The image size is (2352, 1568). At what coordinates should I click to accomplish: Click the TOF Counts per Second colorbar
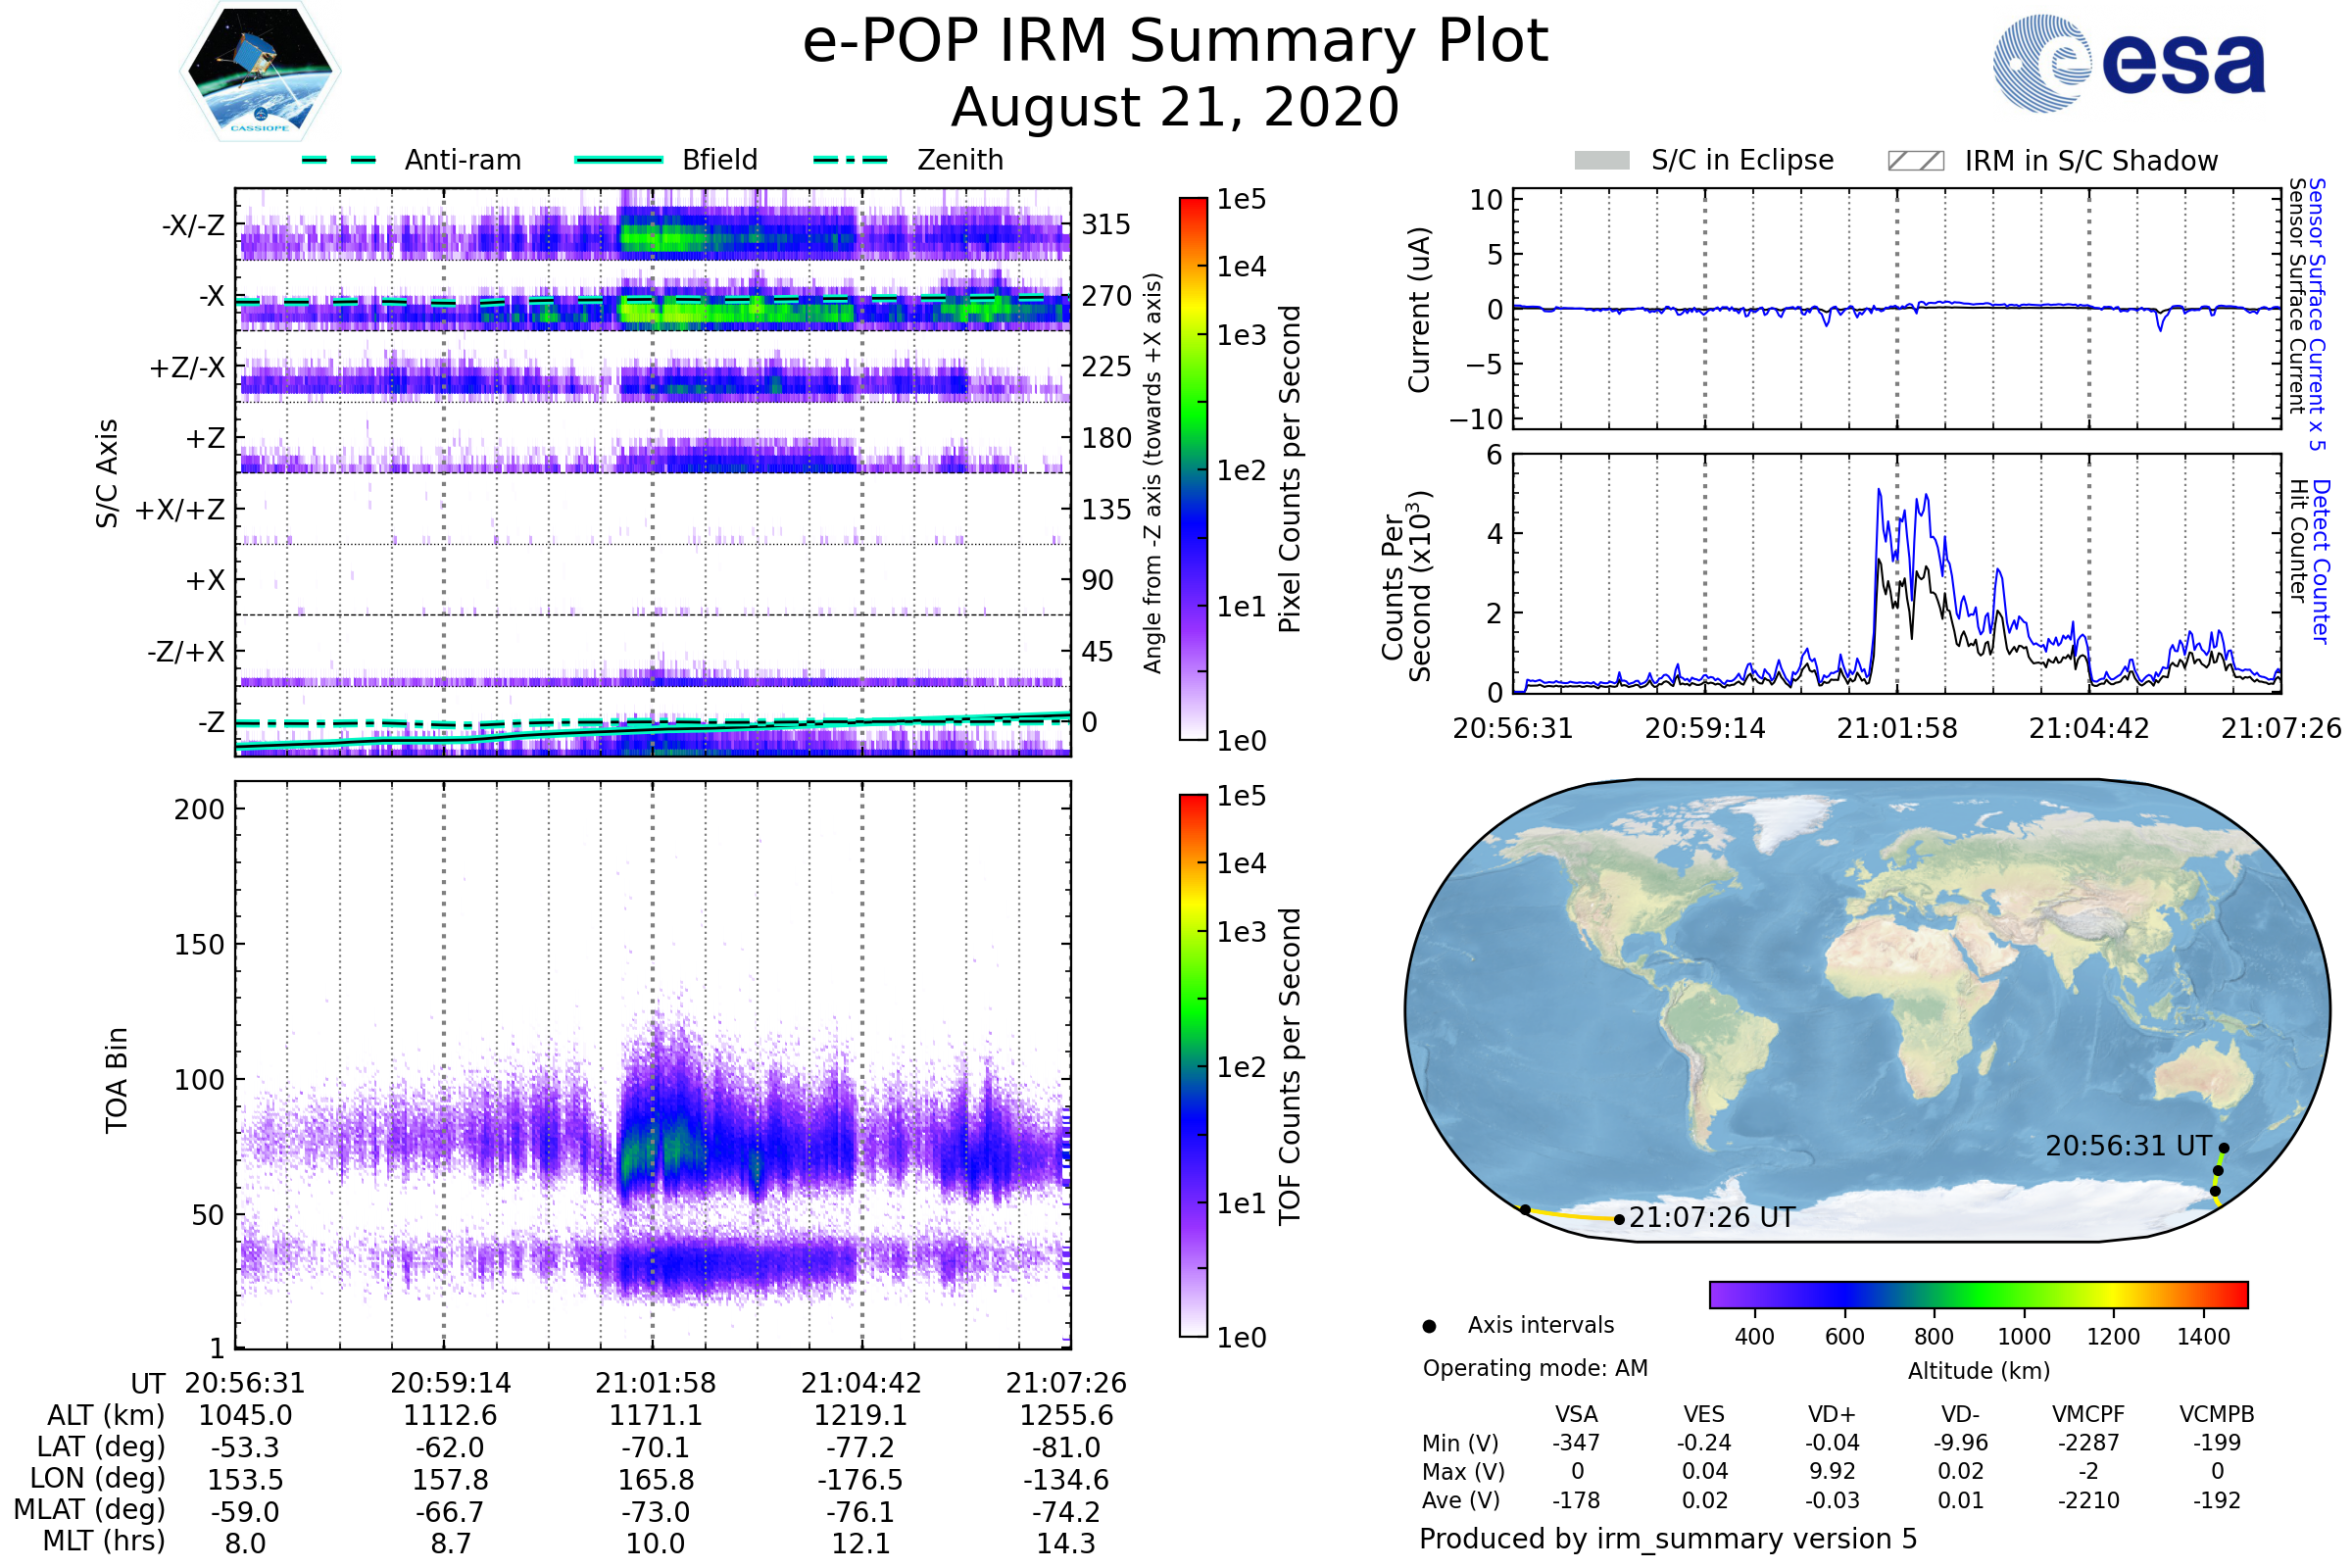pyautogui.click(x=1193, y=1065)
